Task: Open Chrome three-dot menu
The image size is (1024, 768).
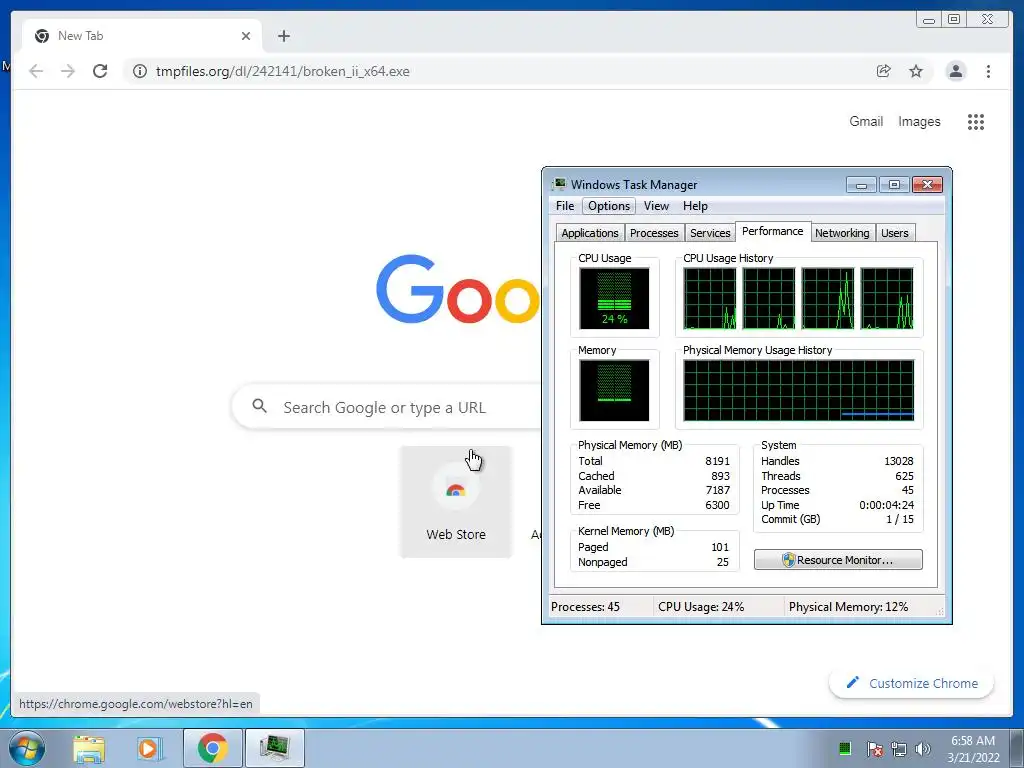Action: (x=988, y=71)
